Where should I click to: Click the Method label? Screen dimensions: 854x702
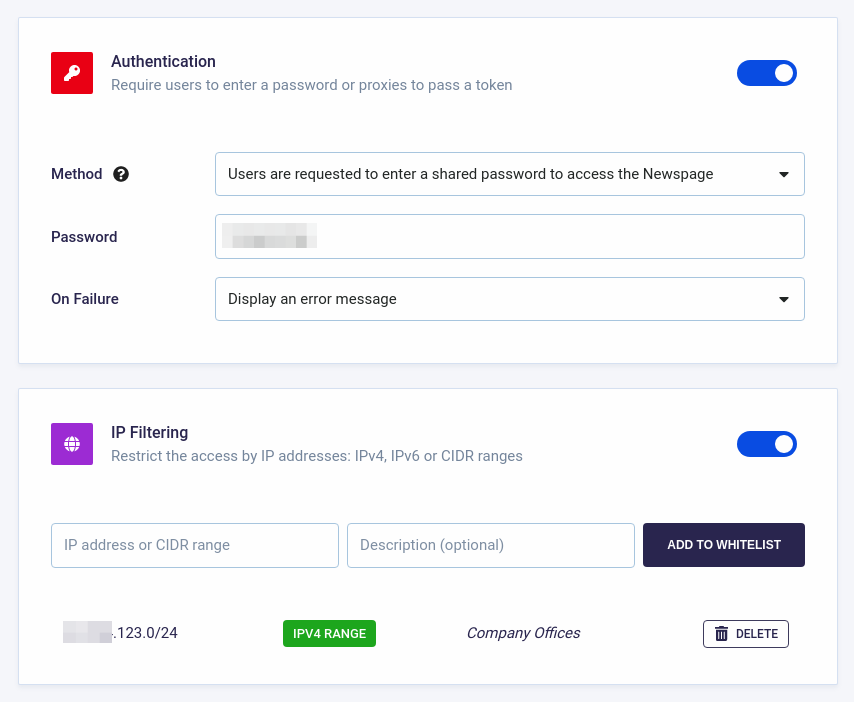77,174
